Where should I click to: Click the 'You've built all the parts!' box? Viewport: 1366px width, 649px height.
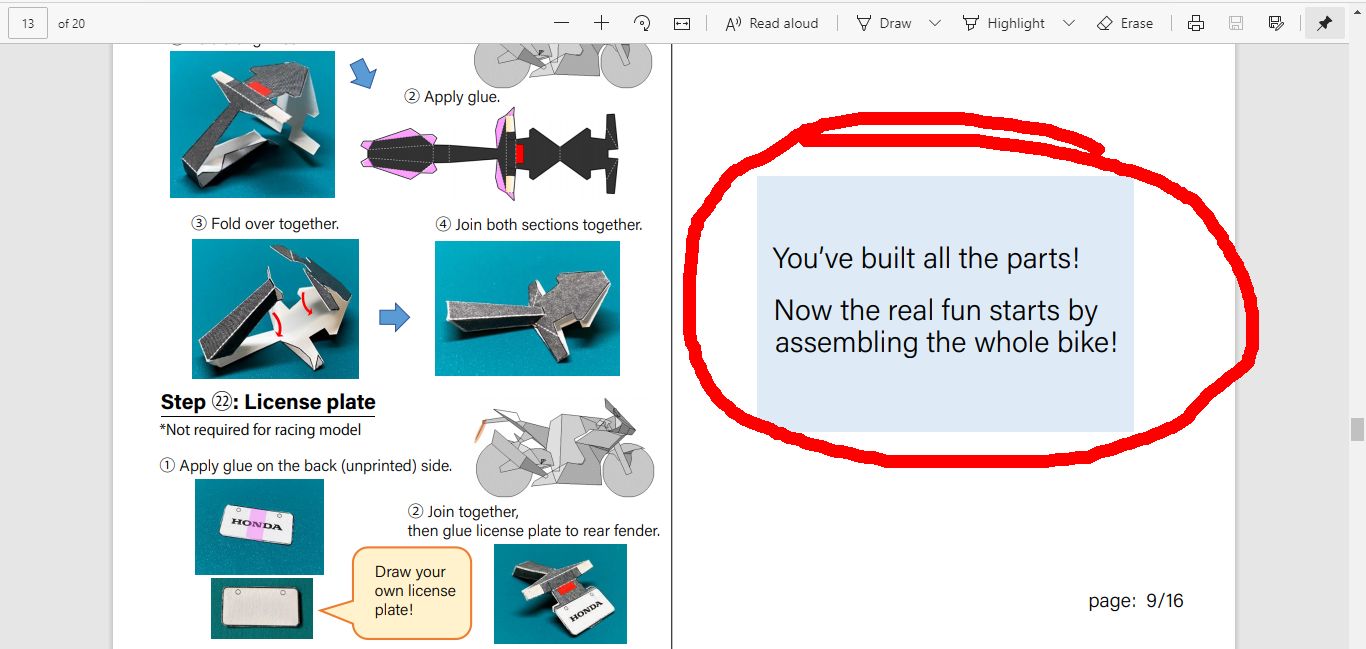[x=945, y=303]
